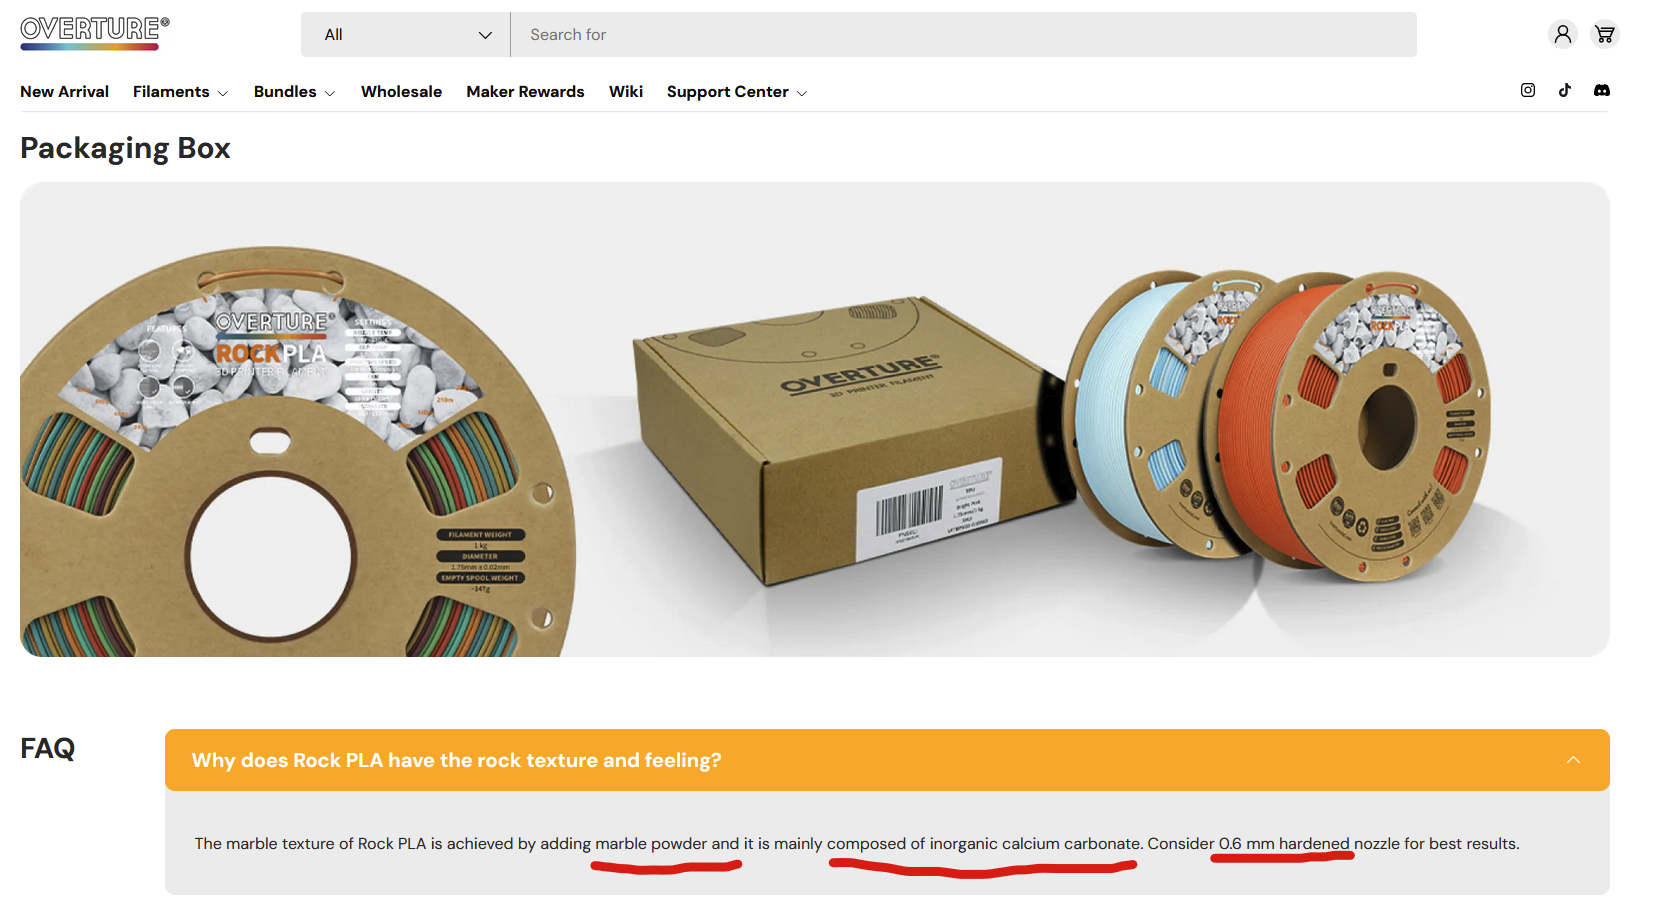Screen dimensions: 1668x915
Task: Toggle the Why does Rock PLA question
Action: tap(887, 760)
